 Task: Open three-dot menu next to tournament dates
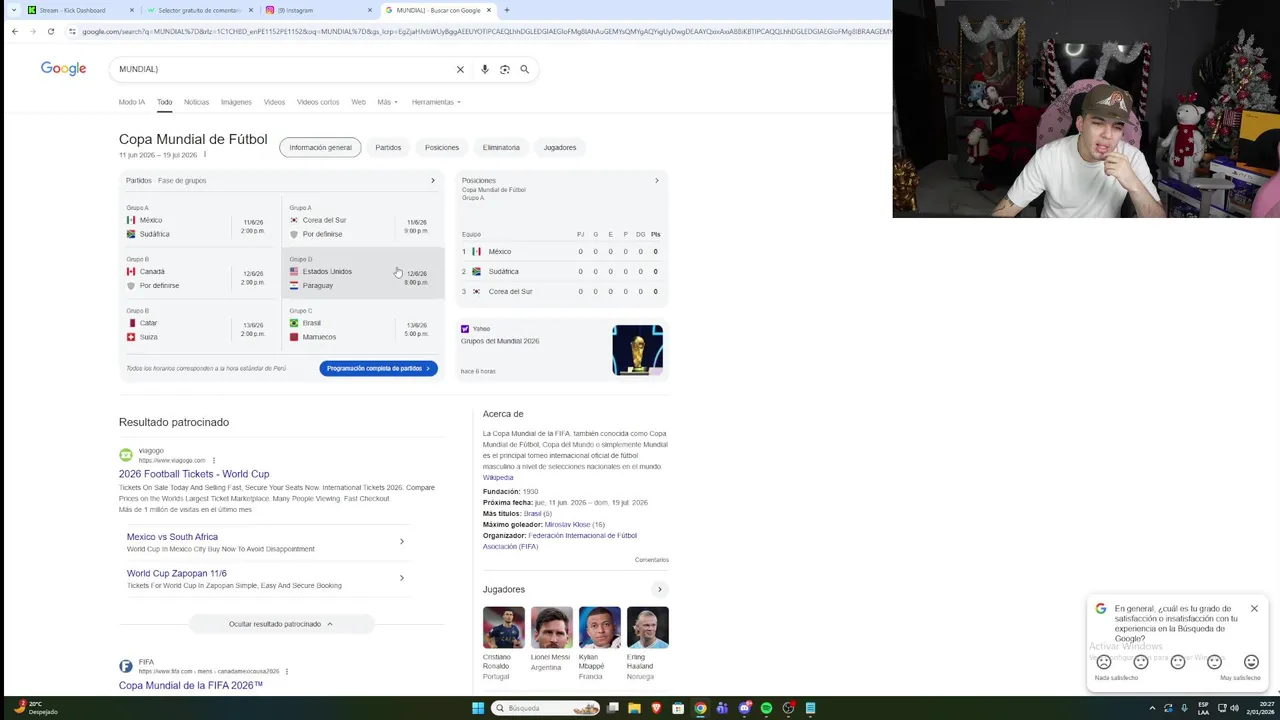tap(205, 155)
